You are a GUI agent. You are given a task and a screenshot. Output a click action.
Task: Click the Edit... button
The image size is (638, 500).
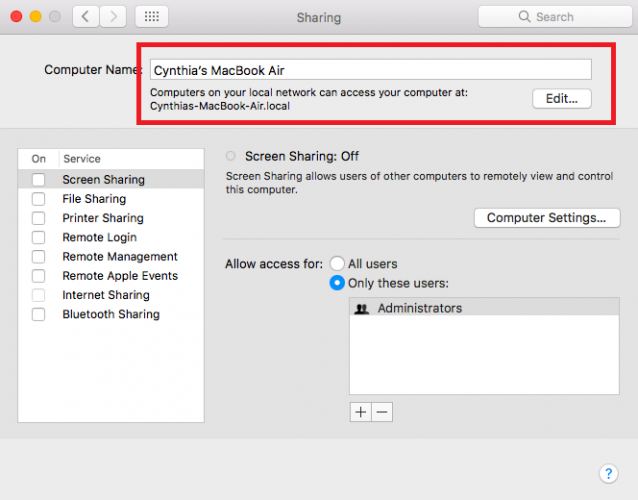(x=562, y=98)
